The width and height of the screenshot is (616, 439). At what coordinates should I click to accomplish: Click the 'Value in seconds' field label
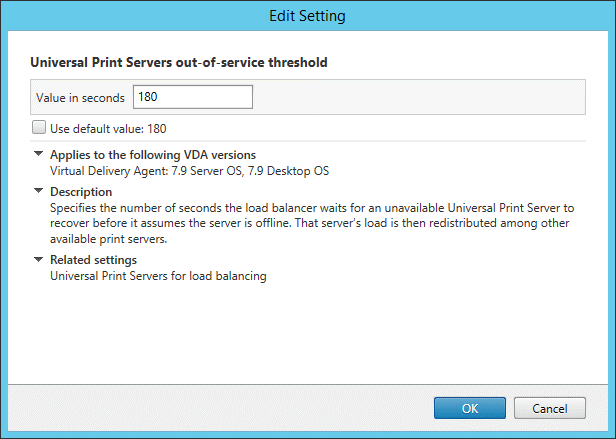(80, 97)
